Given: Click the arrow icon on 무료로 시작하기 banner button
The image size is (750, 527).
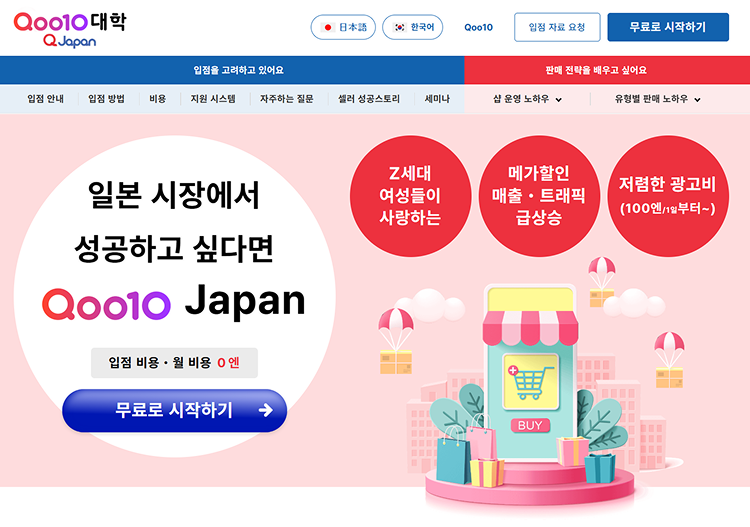Looking at the screenshot, I should (265, 410).
